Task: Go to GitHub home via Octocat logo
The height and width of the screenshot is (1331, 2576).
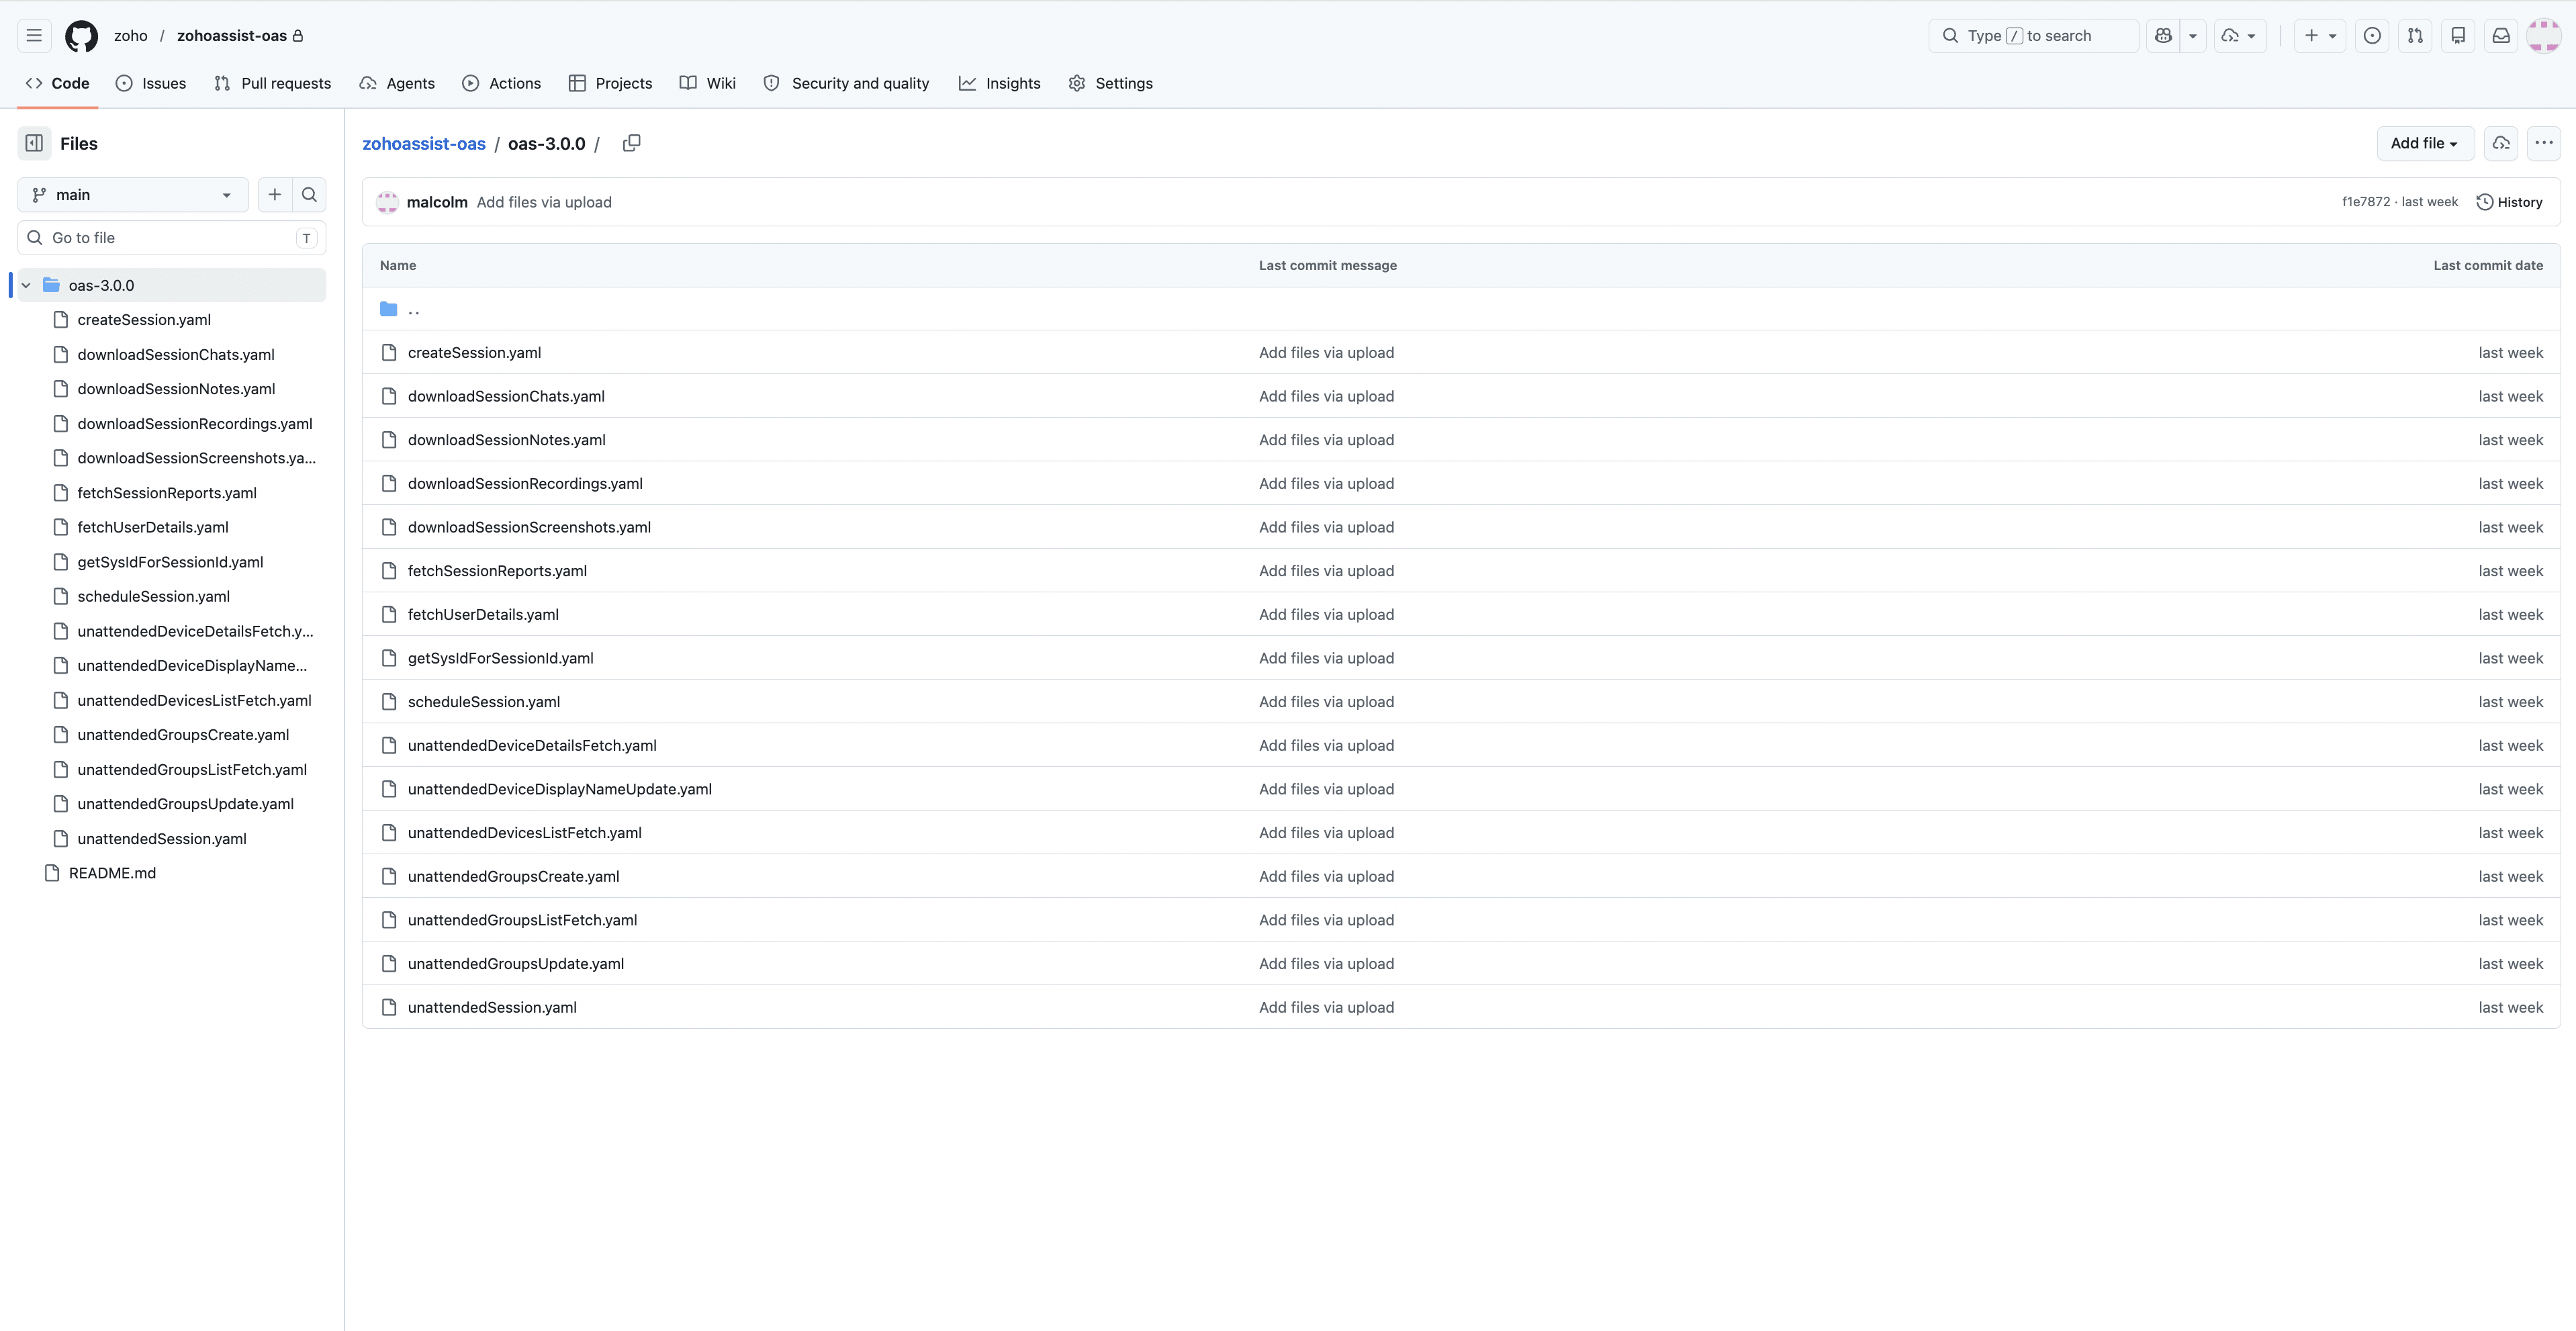Action: coord(81,36)
